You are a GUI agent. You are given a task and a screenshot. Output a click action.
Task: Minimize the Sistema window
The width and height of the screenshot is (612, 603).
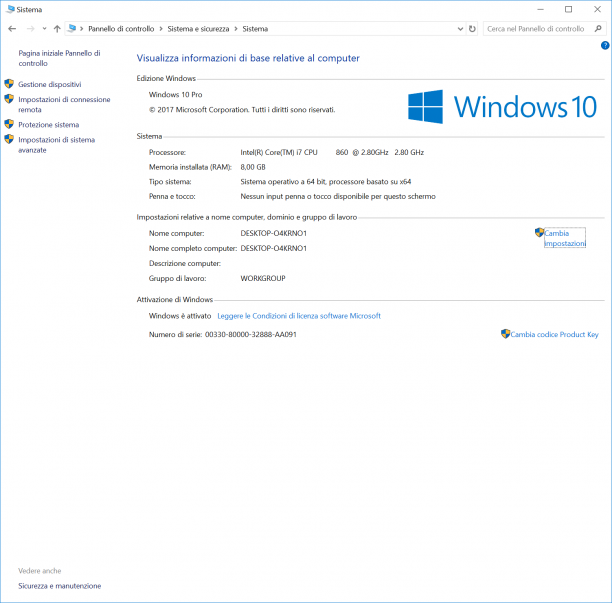point(541,9)
